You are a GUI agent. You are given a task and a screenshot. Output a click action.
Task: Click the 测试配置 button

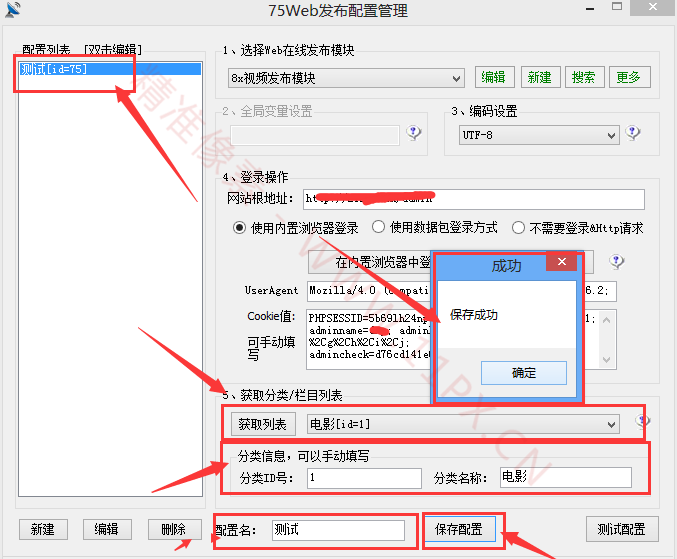[620, 529]
